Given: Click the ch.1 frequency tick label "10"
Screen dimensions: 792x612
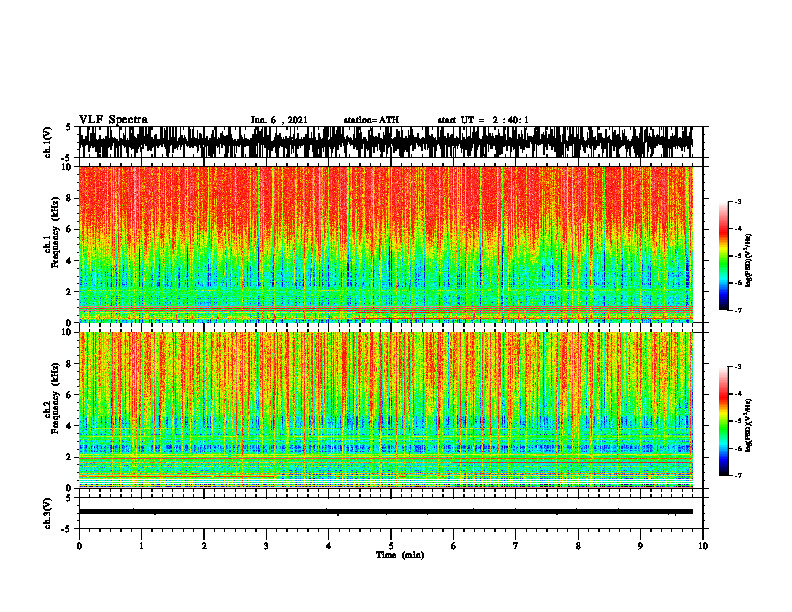Looking at the screenshot, I should pos(68,167).
